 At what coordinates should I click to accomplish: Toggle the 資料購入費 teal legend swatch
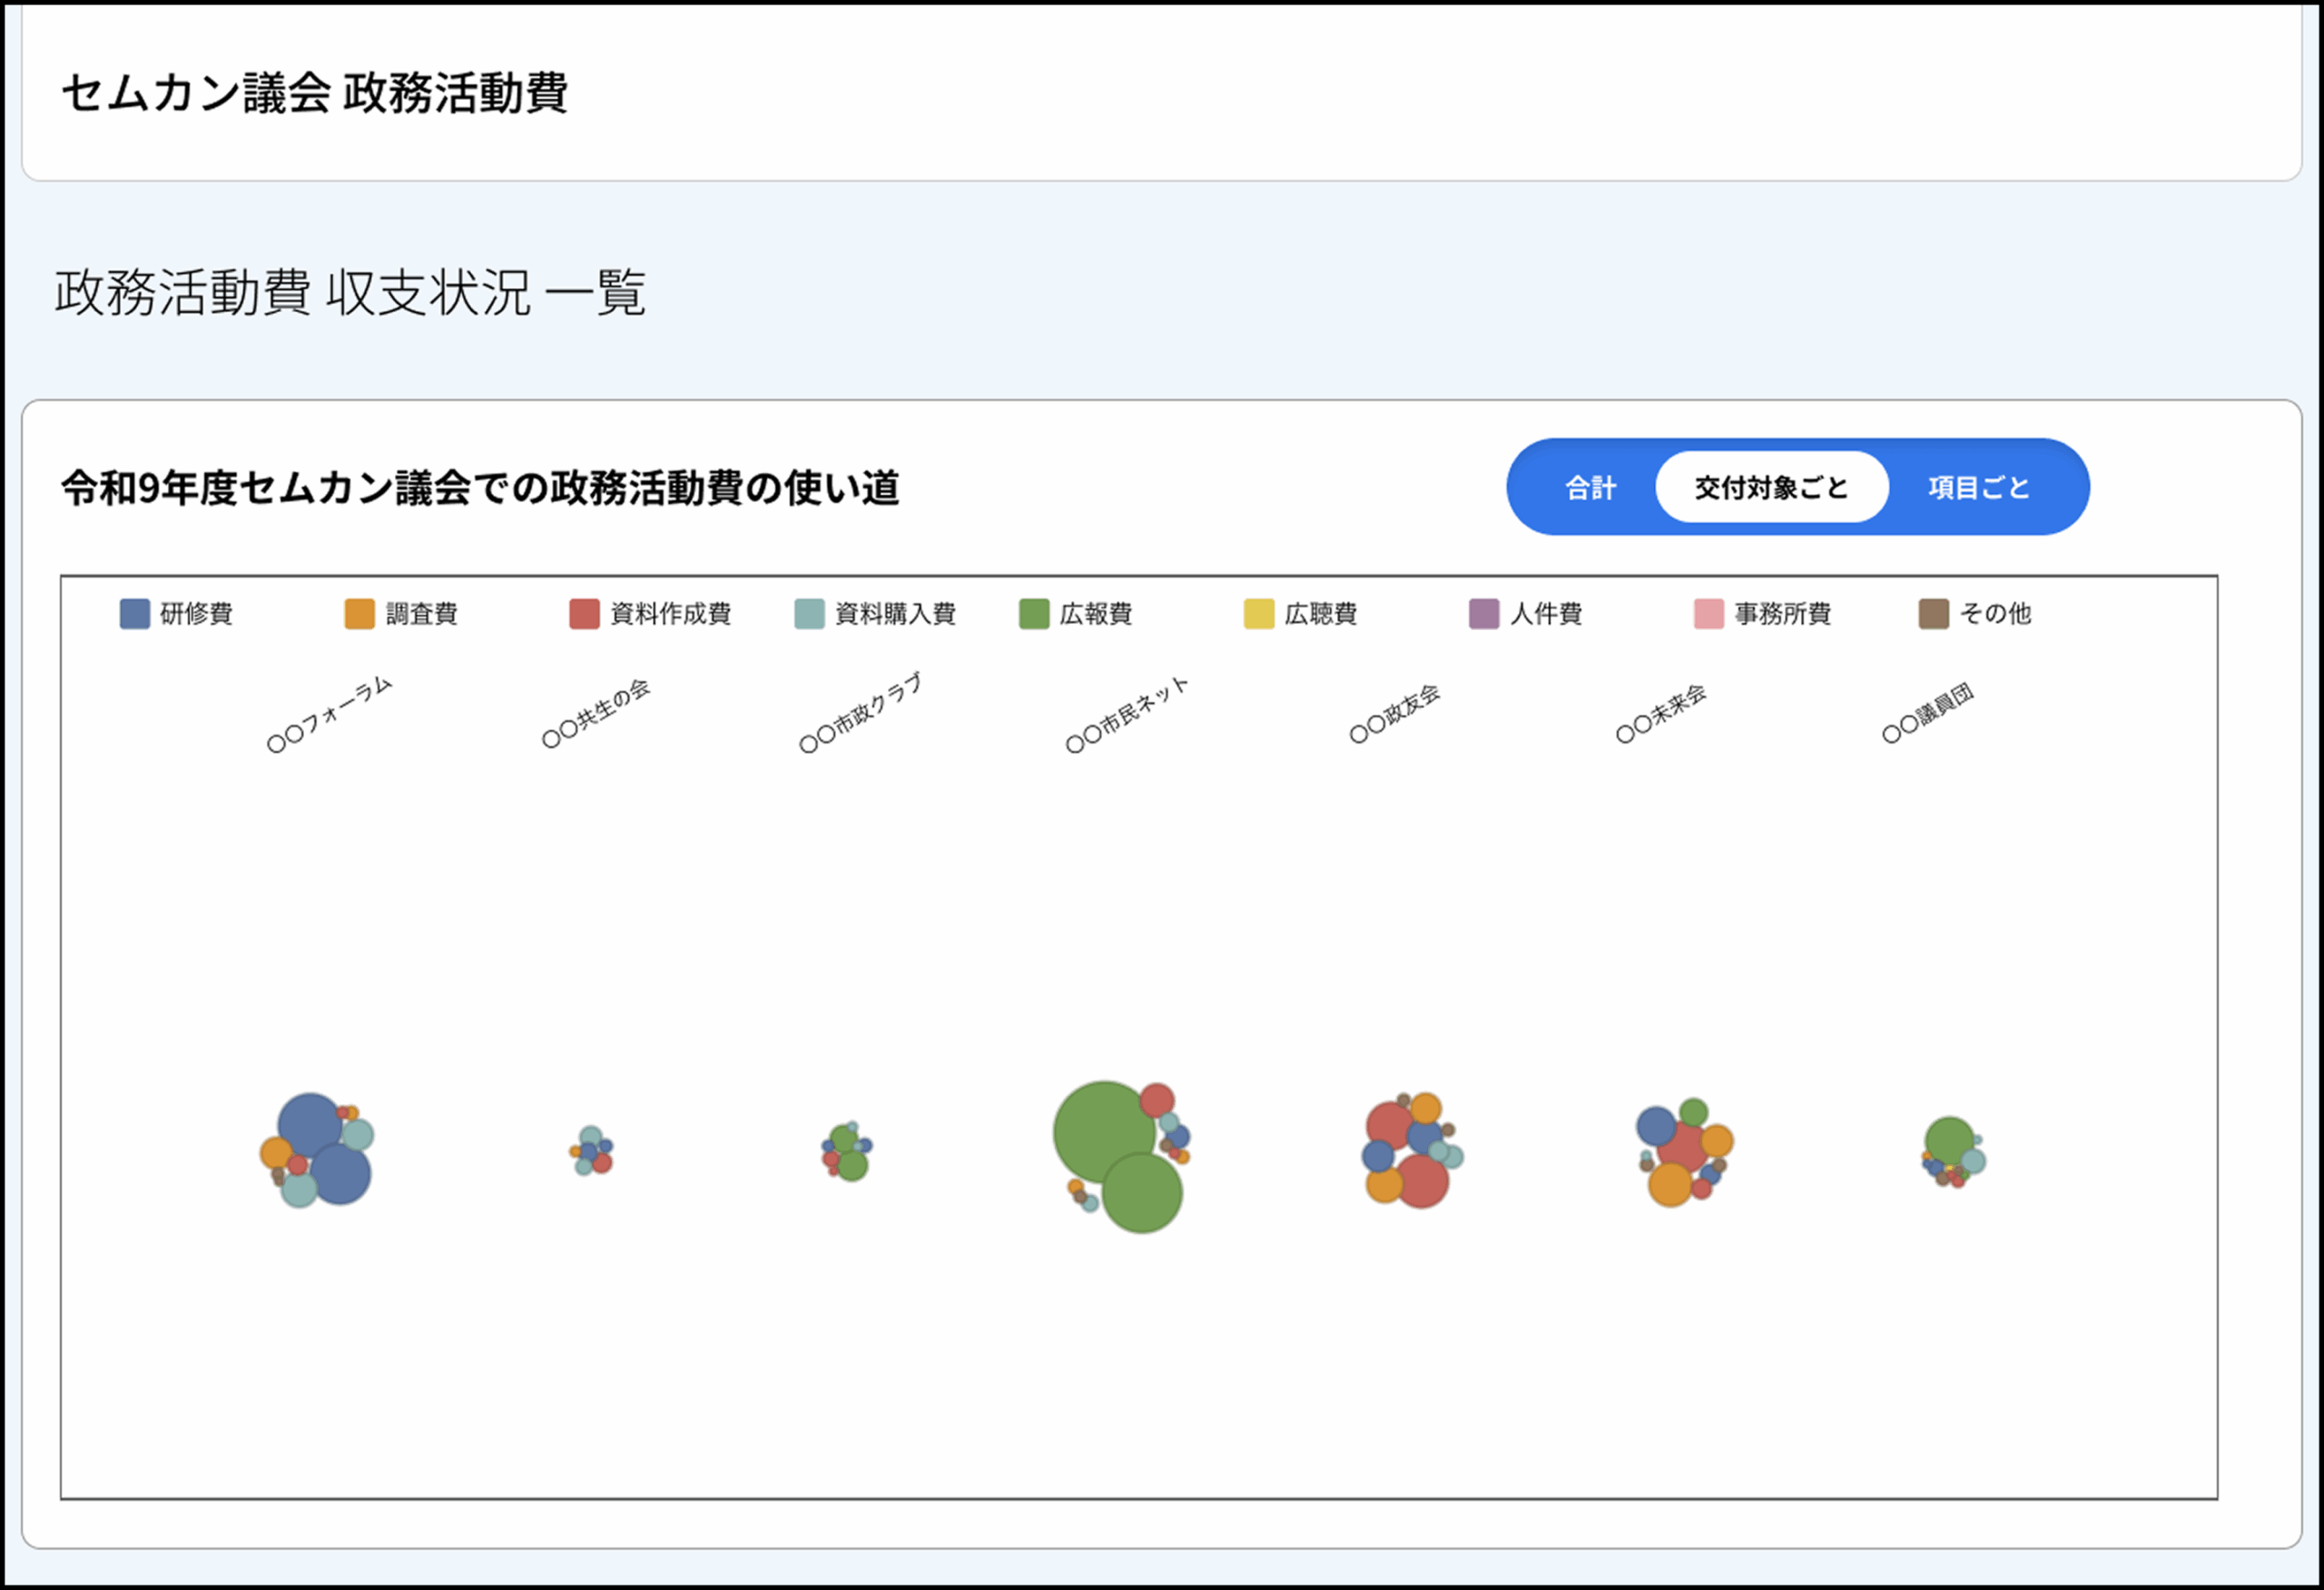[x=809, y=614]
